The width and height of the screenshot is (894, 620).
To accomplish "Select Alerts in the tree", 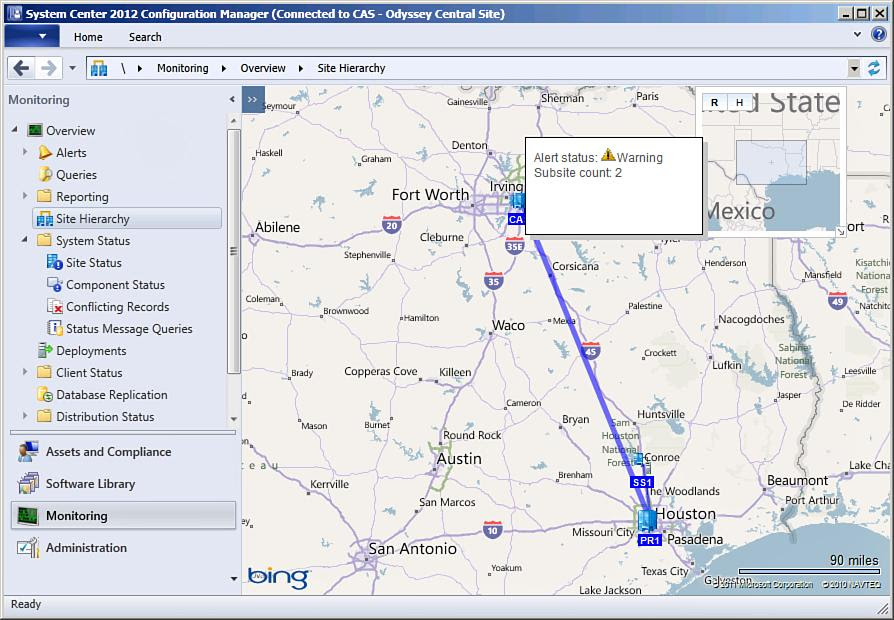I will pos(71,153).
